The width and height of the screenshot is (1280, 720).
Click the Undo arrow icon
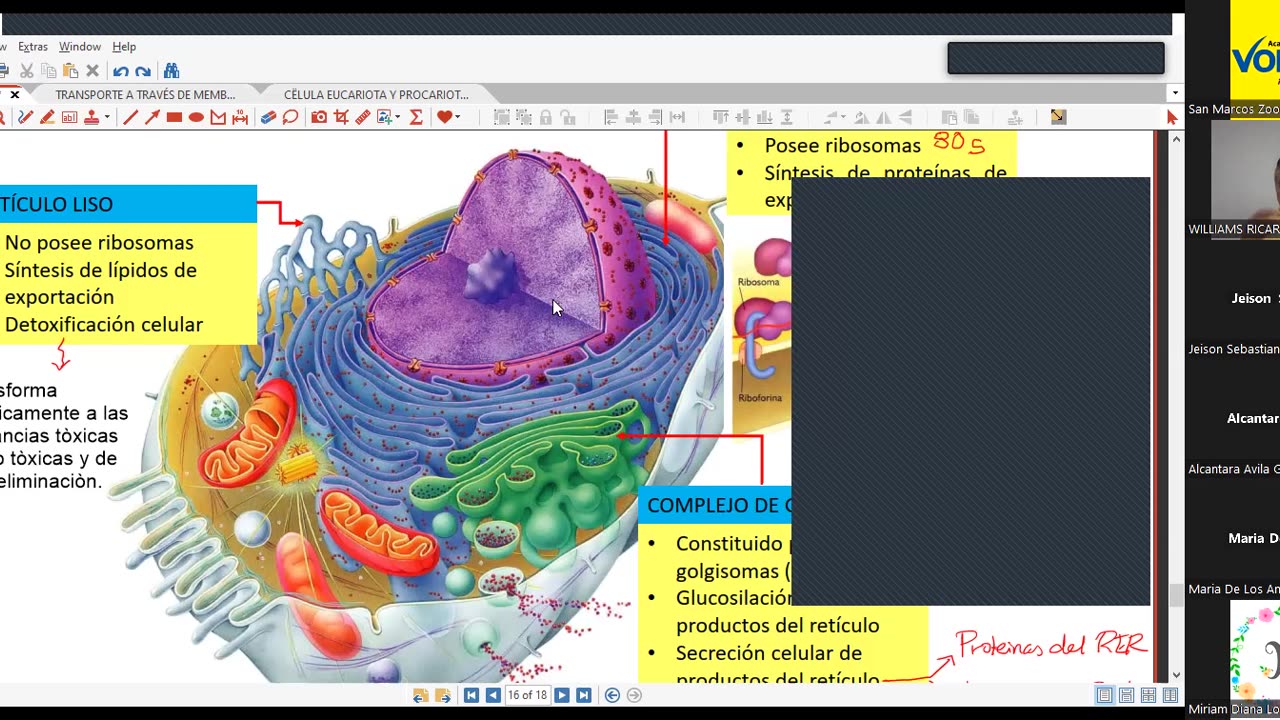point(121,71)
